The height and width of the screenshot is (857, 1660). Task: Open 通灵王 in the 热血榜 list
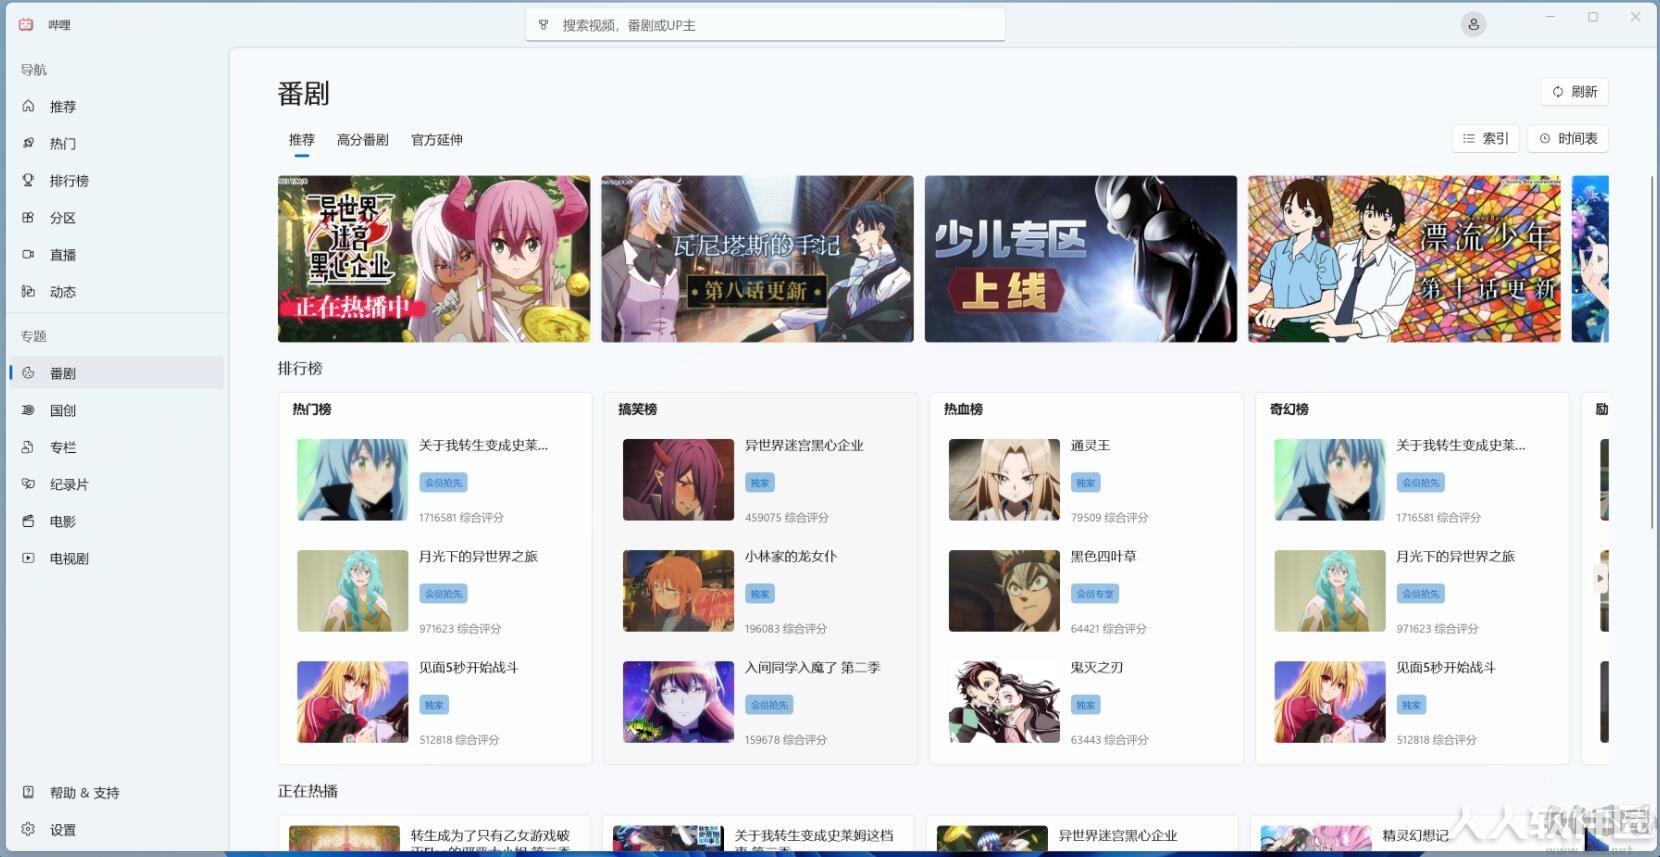point(1086,480)
